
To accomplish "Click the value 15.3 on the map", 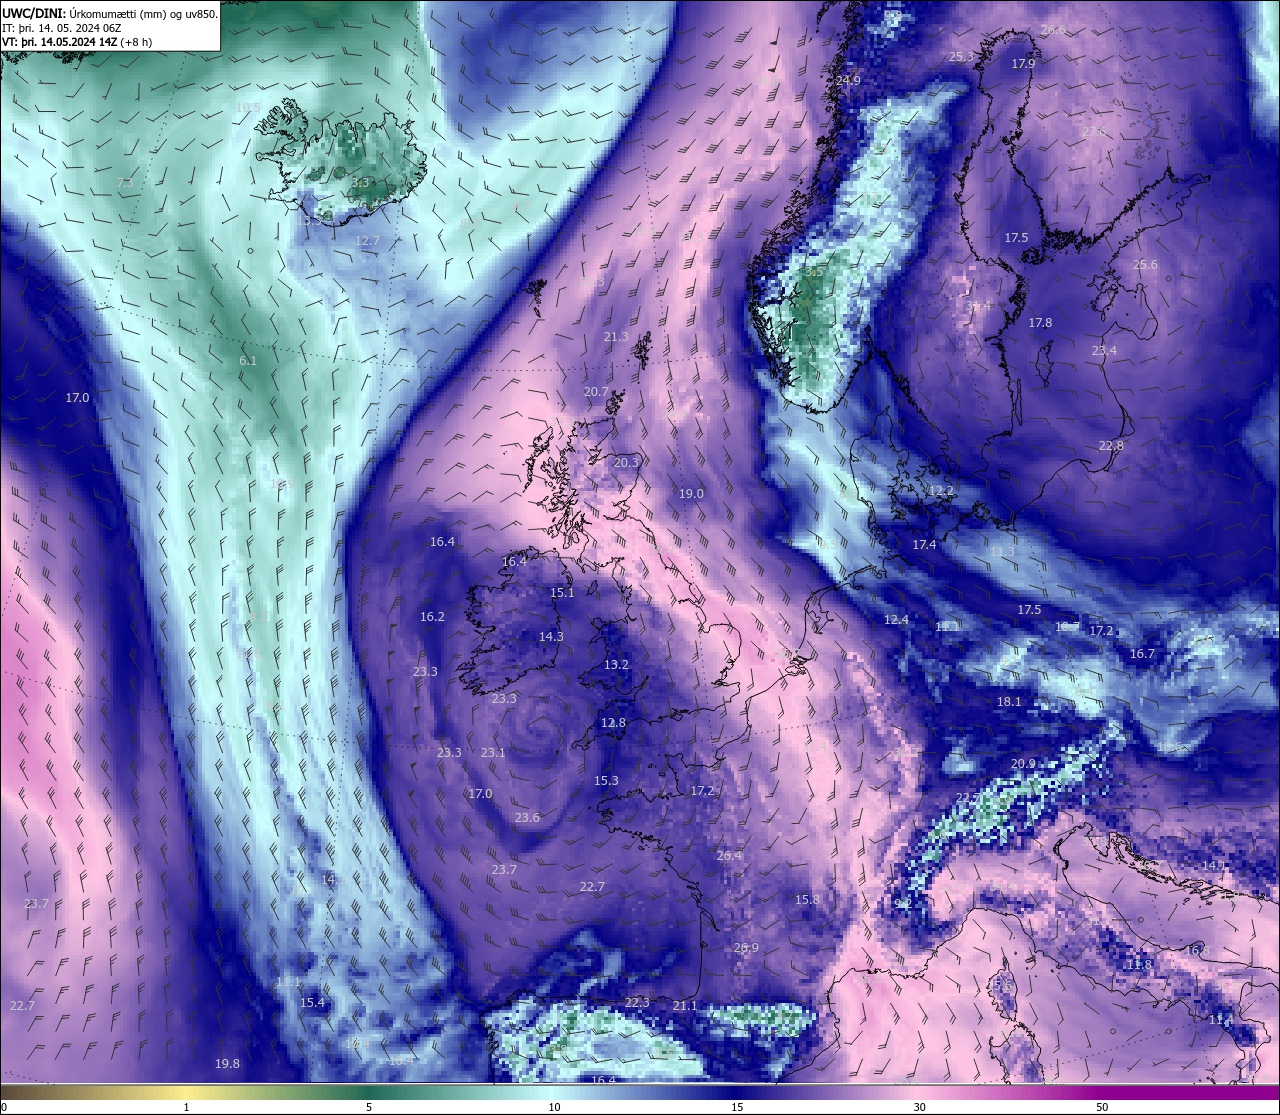I will tap(606, 781).
